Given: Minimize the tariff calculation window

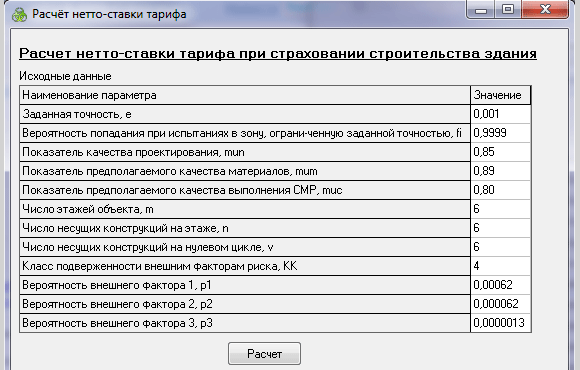Looking at the screenshot, I should pyautogui.click(x=481, y=10).
